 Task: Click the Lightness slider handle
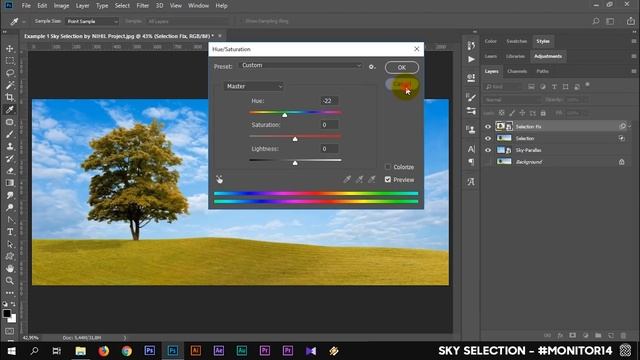pyautogui.click(x=295, y=163)
